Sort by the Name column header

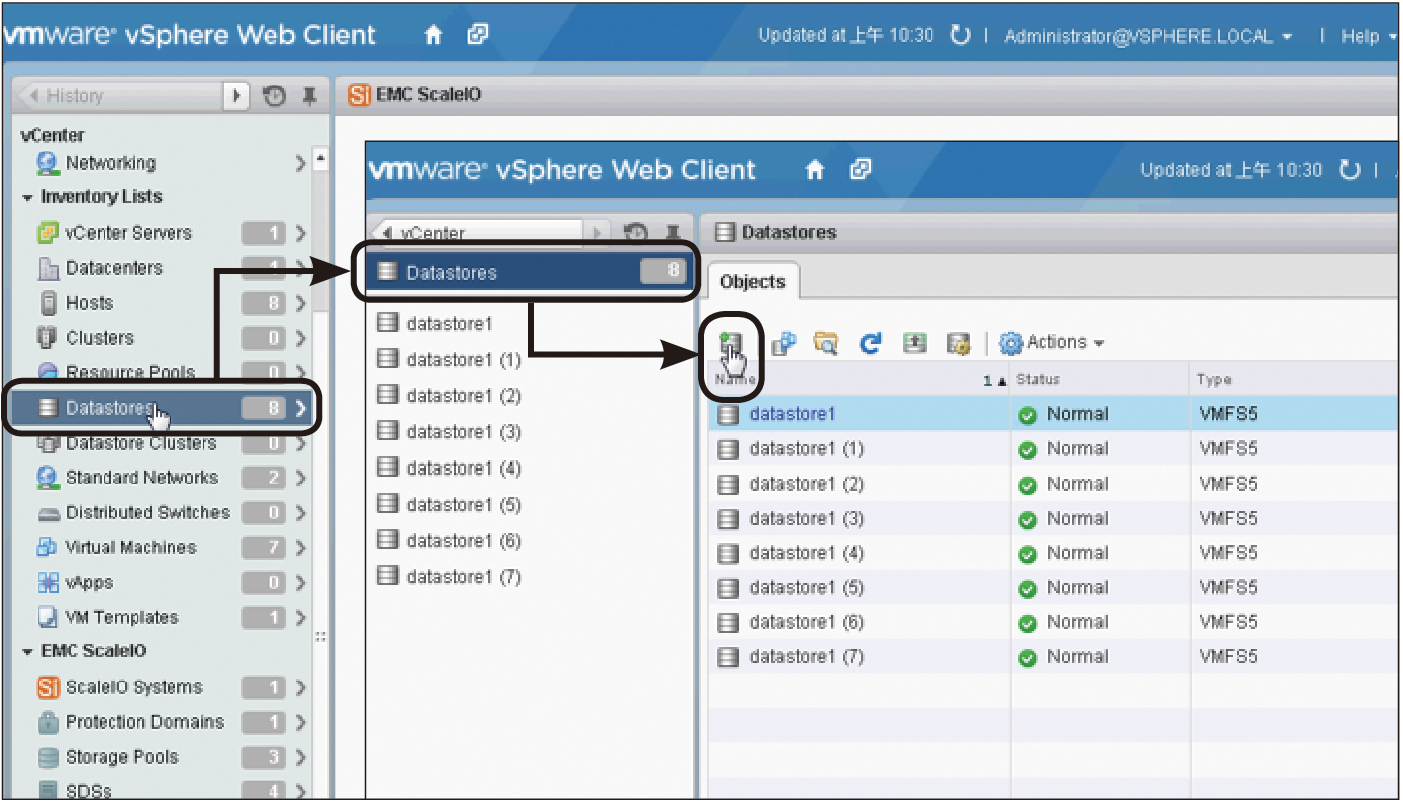click(x=859, y=380)
